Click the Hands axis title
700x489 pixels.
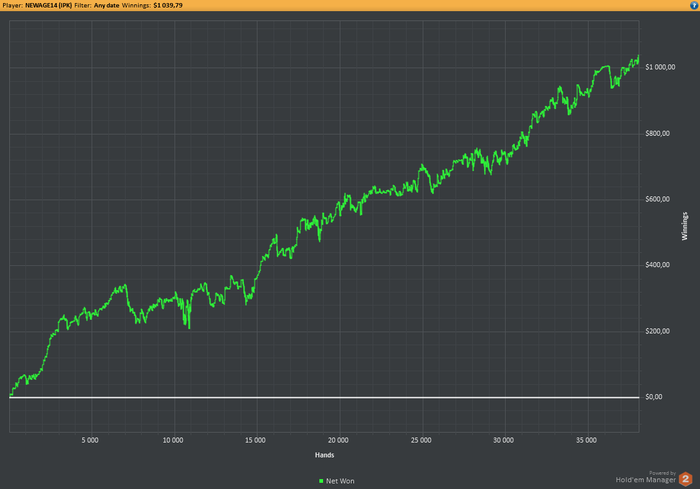point(325,455)
